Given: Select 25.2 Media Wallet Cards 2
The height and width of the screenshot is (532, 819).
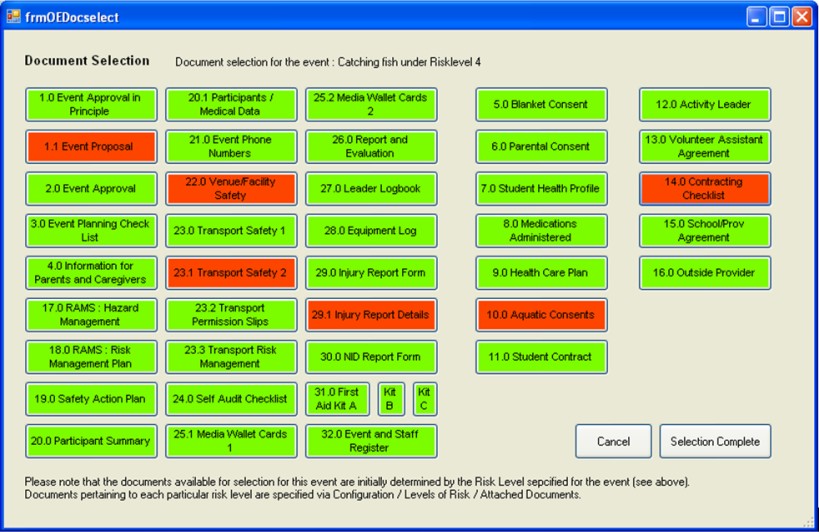Looking at the screenshot, I should pos(371,104).
